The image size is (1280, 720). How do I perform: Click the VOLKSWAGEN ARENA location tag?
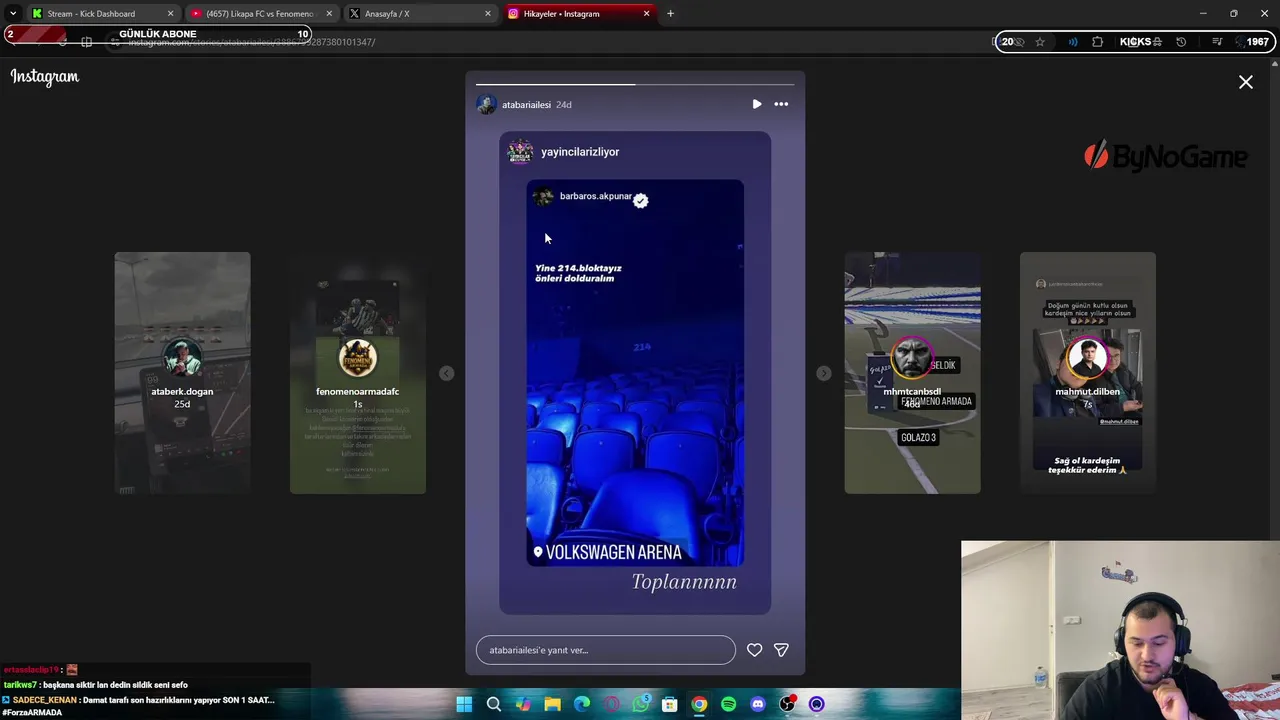click(607, 552)
